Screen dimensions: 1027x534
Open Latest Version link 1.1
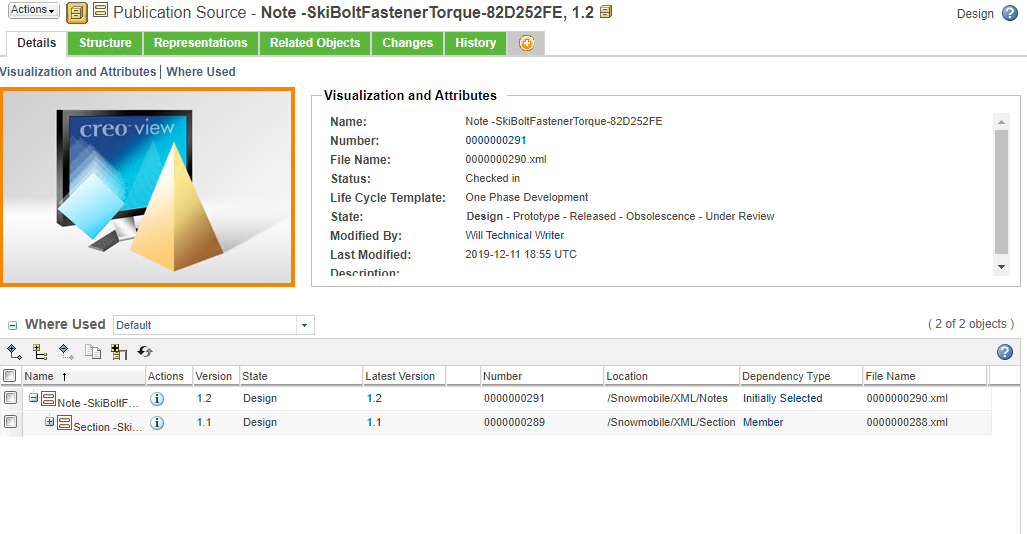point(374,423)
